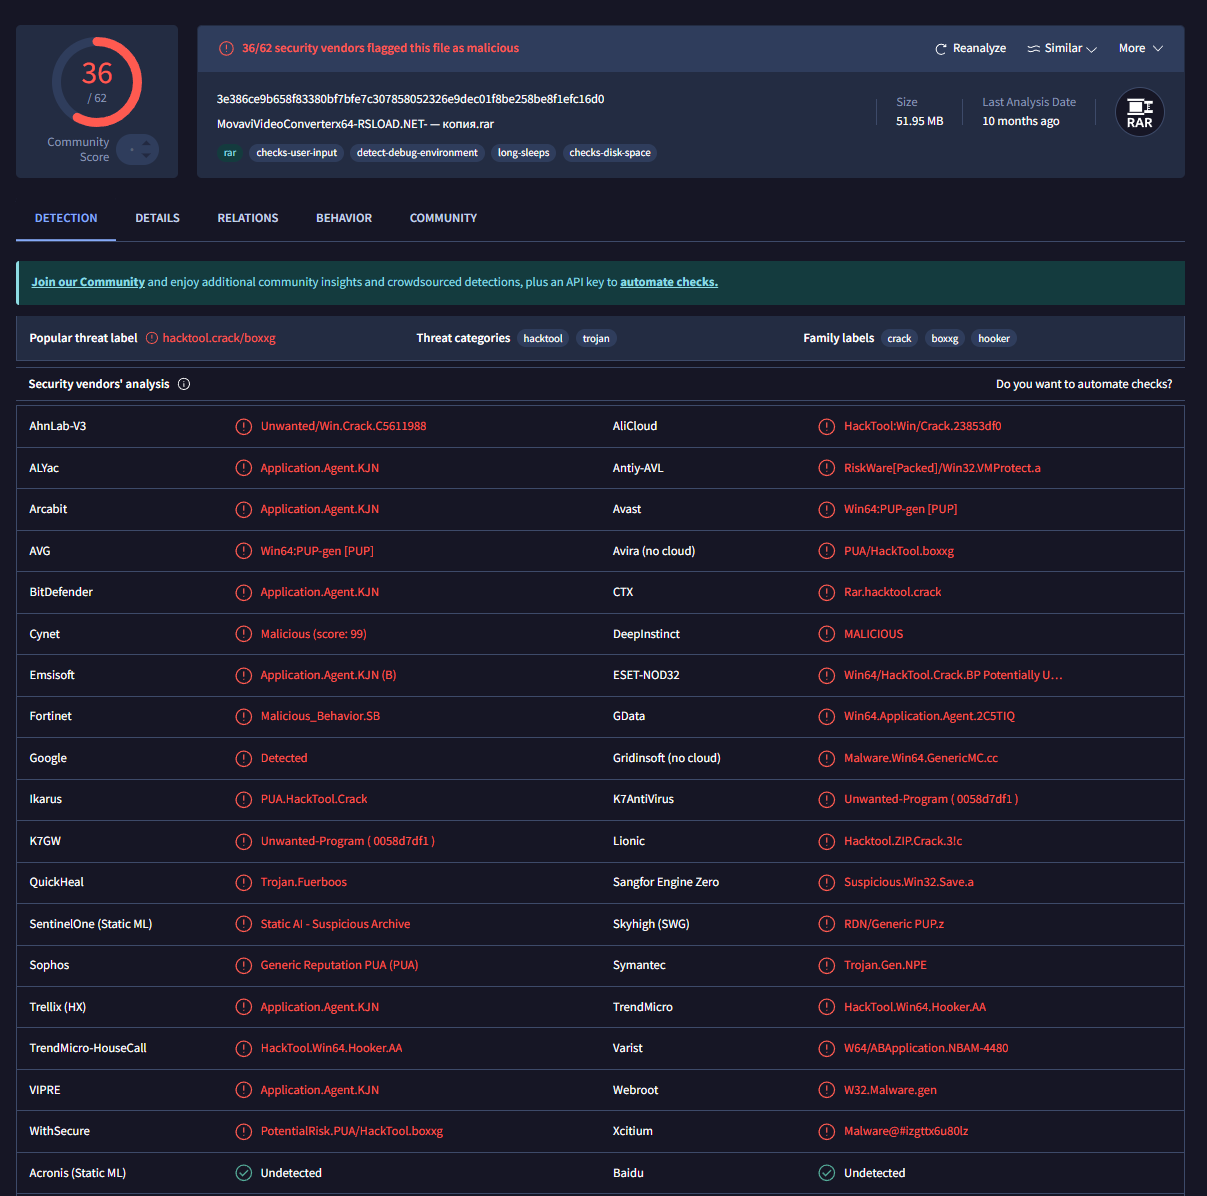Click the Generic Reputation PUA (PUA) Sophos result
The image size is (1207, 1196).
point(339,965)
